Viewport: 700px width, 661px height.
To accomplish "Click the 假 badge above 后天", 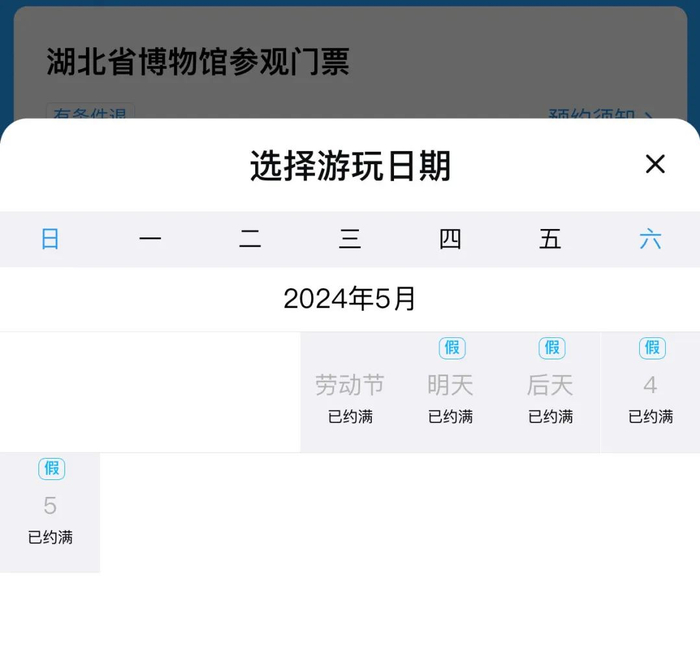I will coord(552,348).
